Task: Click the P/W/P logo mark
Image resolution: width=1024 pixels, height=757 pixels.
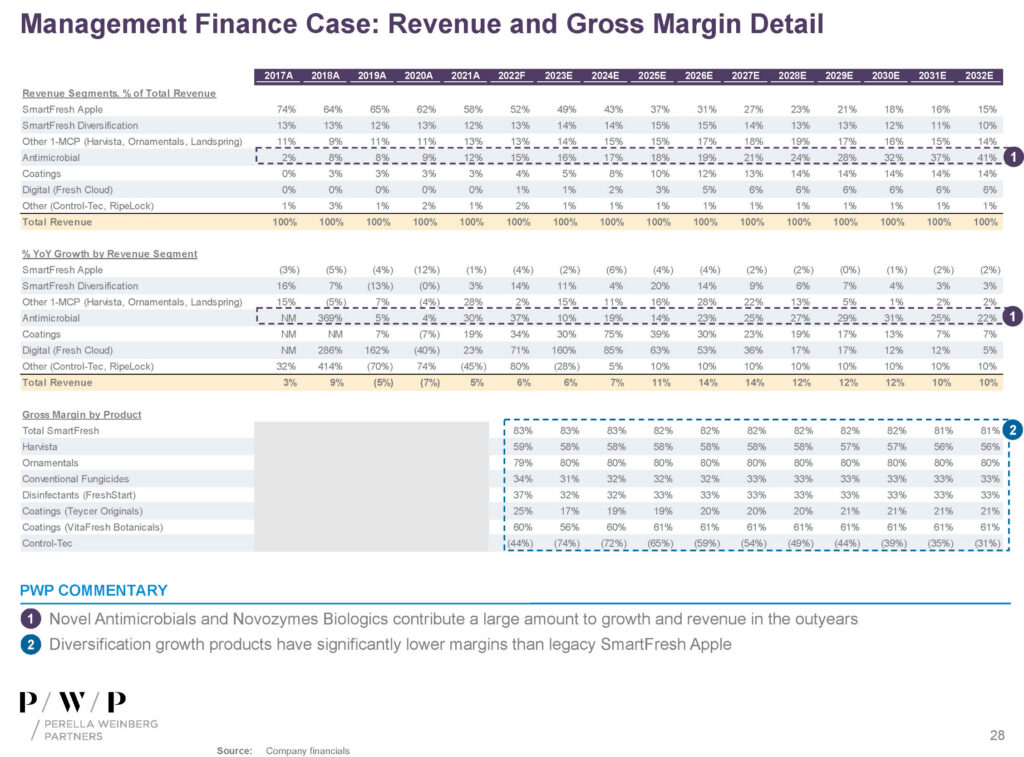Action: 72,702
